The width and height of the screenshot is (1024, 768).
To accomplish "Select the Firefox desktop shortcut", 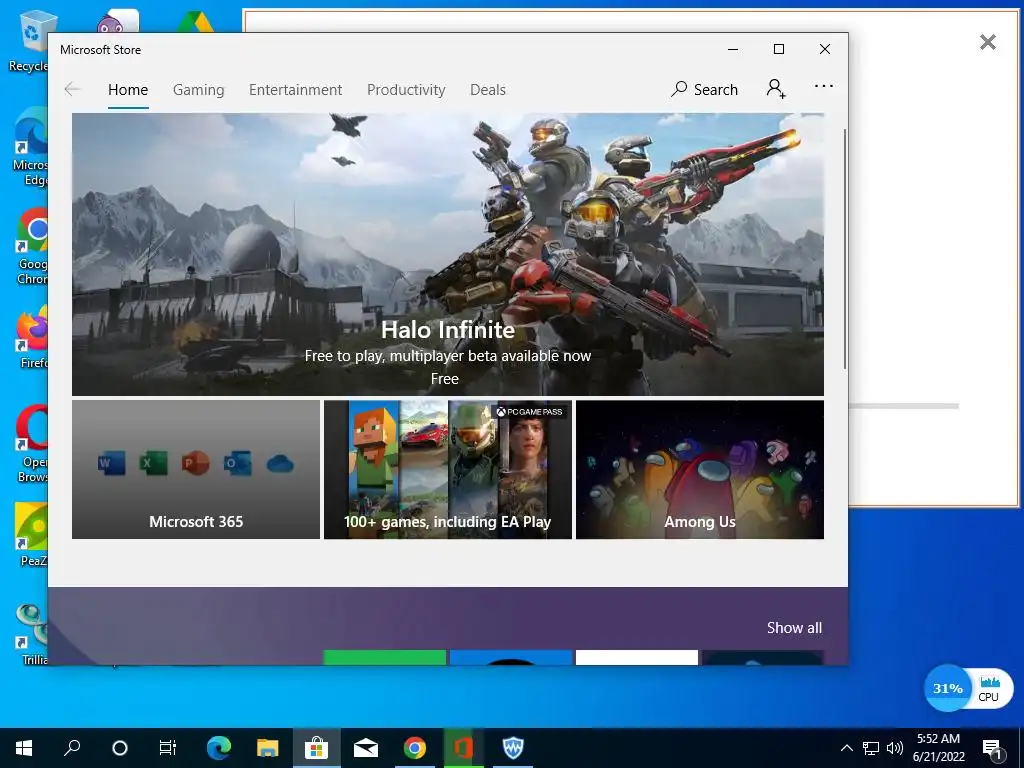I will coord(33,336).
